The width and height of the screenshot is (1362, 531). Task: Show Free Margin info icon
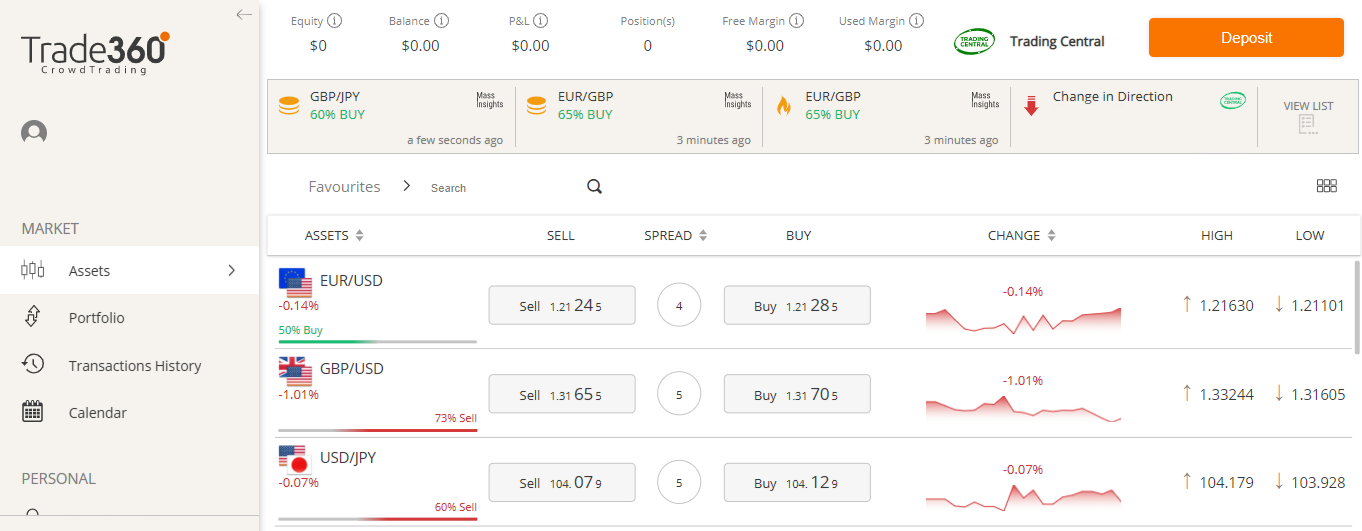click(796, 20)
